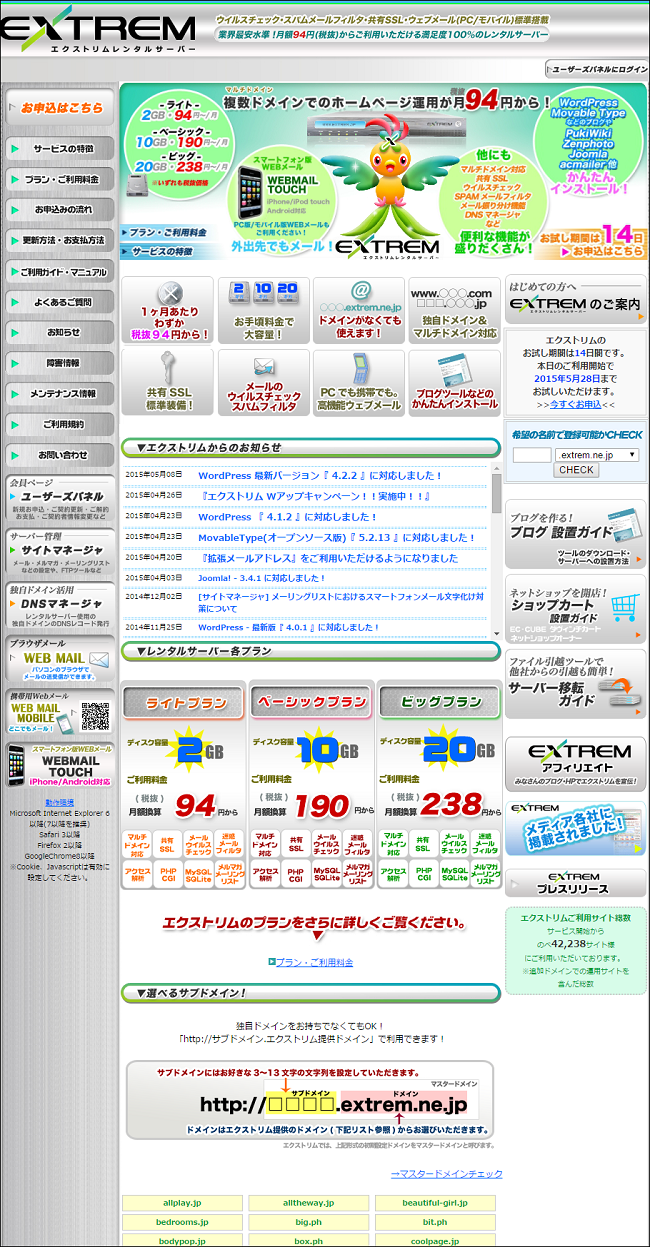650x1247 pixels.
Task: Open 障害情報 sidebar item
Action: [x=60, y=363]
